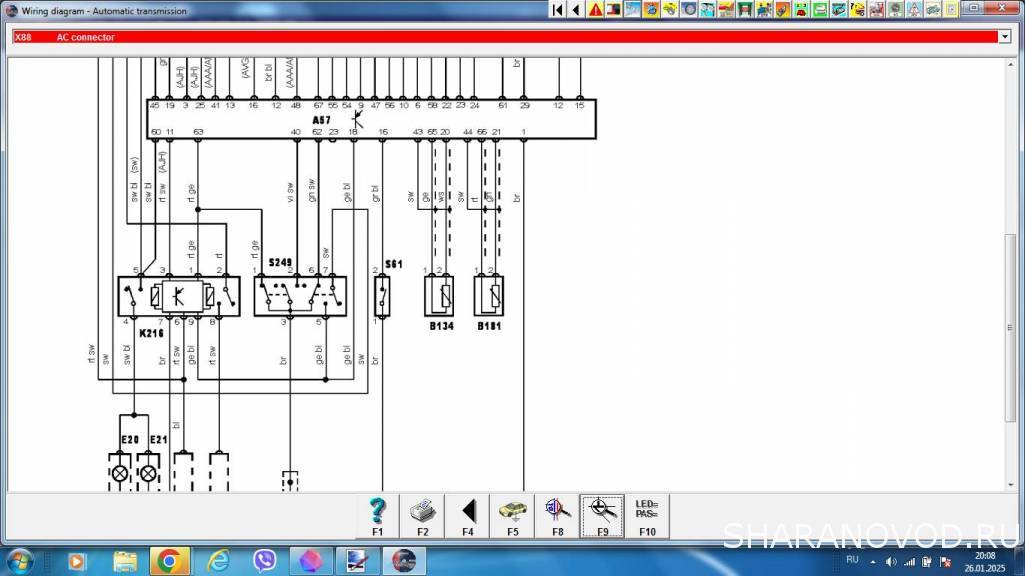This screenshot has width=1025, height=576.
Task: Open F8 component search magnifier
Action: [557, 516]
